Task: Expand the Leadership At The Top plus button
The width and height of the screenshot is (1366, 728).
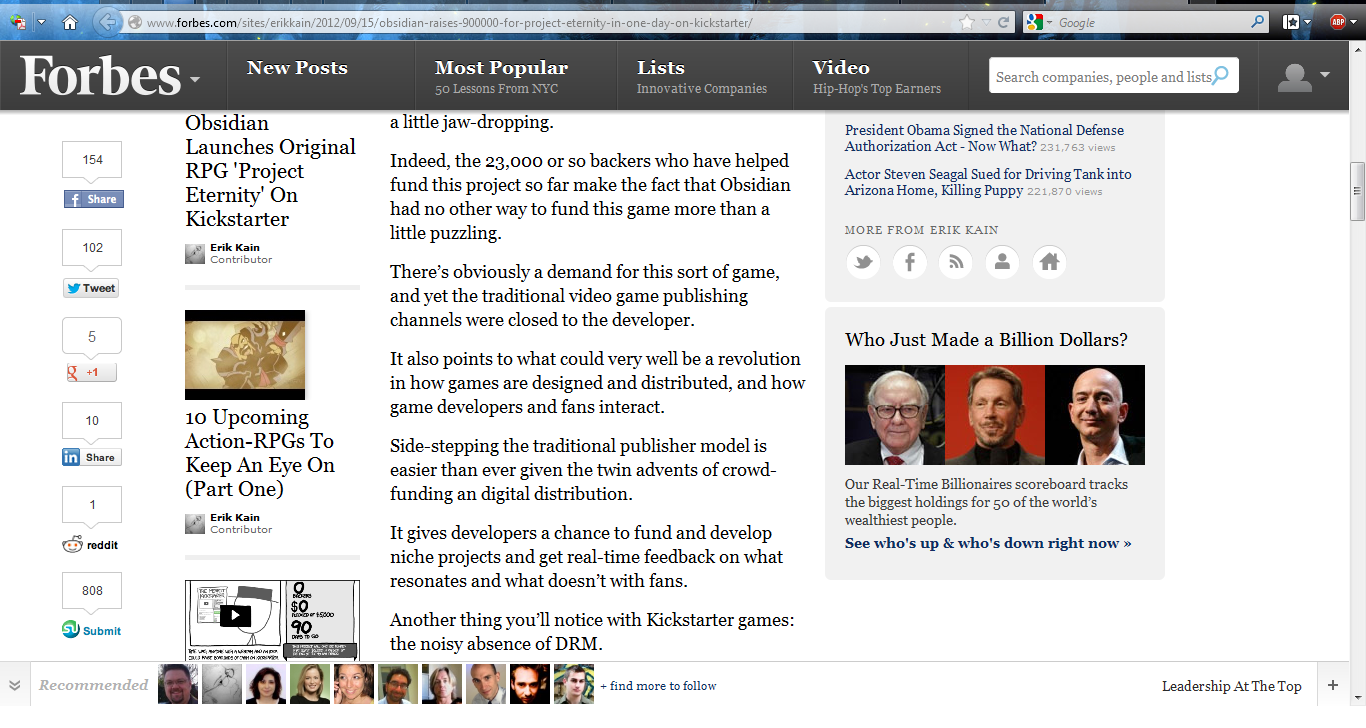Action: click(x=1333, y=685)
